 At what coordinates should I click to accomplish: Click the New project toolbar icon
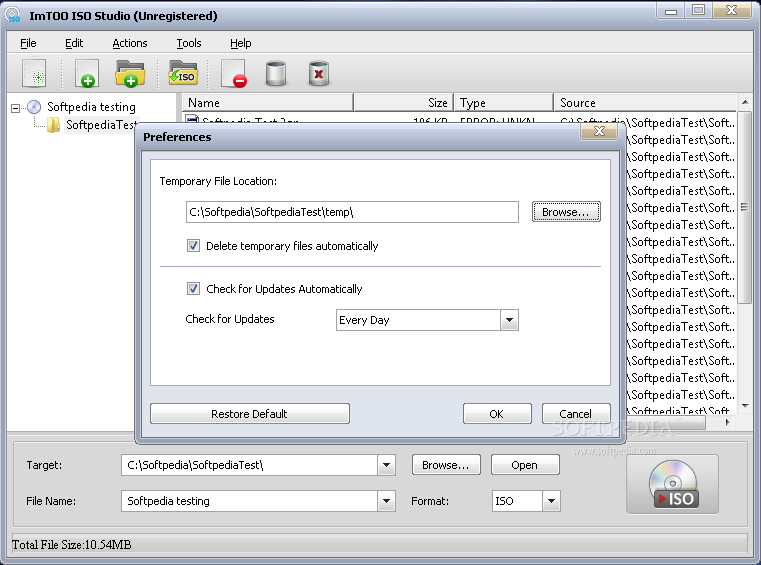[x=34, y=74]
